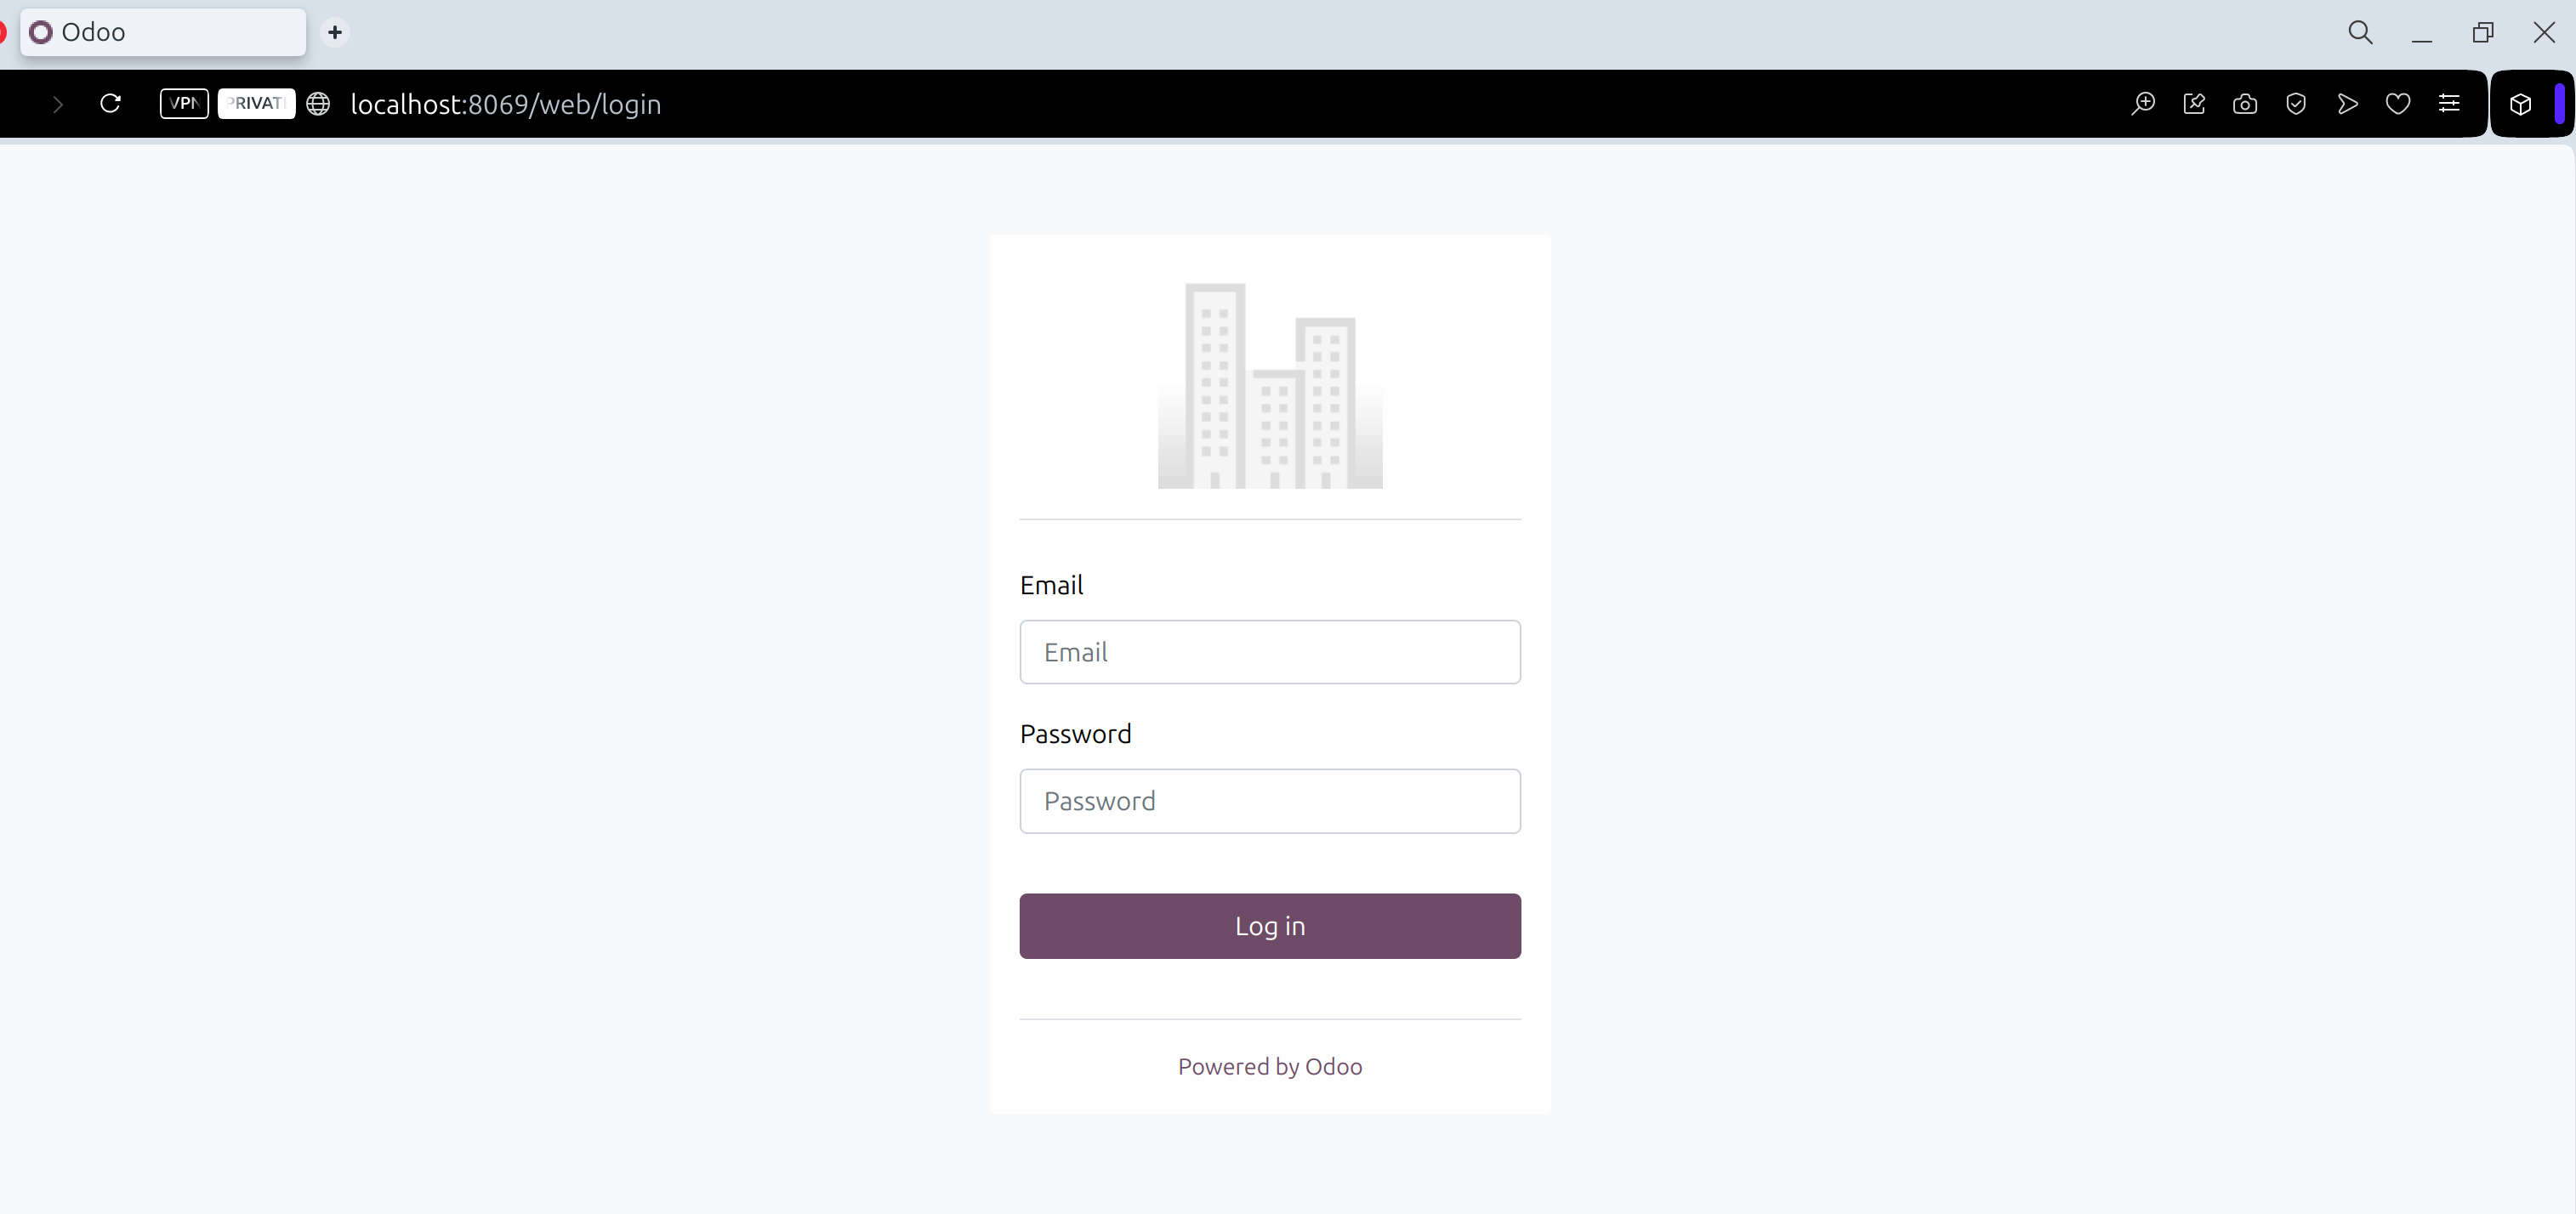Switch to the Odoo tab
Viewport: 2576px width, 1214px height.
click(162, 32)
